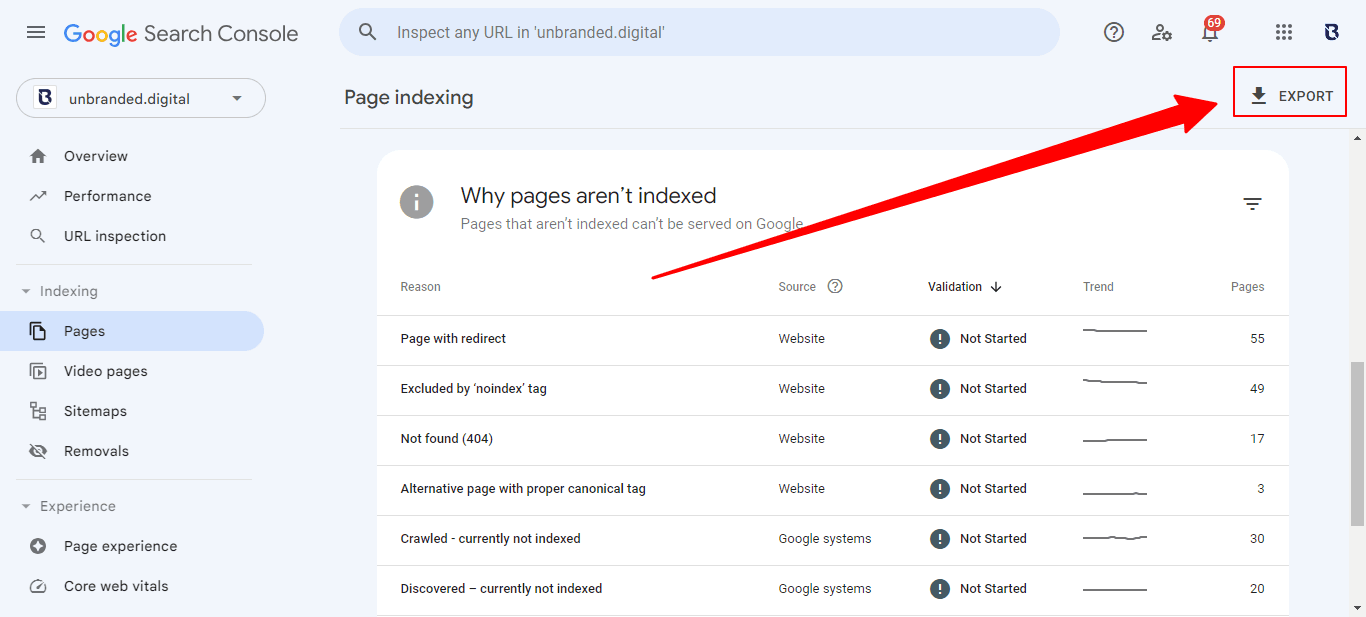Click page count 49
This screenshot has height=617, width=1366.
[x=1257, y=389]
